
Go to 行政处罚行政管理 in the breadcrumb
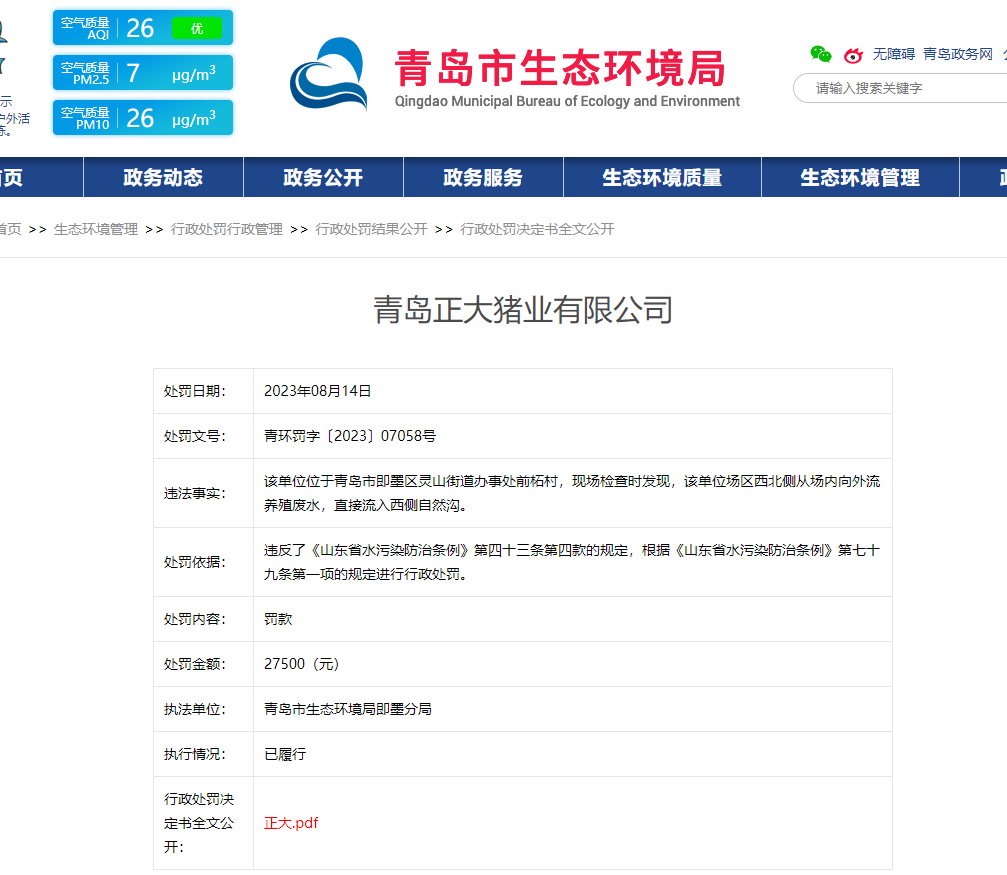click(227, 229)
